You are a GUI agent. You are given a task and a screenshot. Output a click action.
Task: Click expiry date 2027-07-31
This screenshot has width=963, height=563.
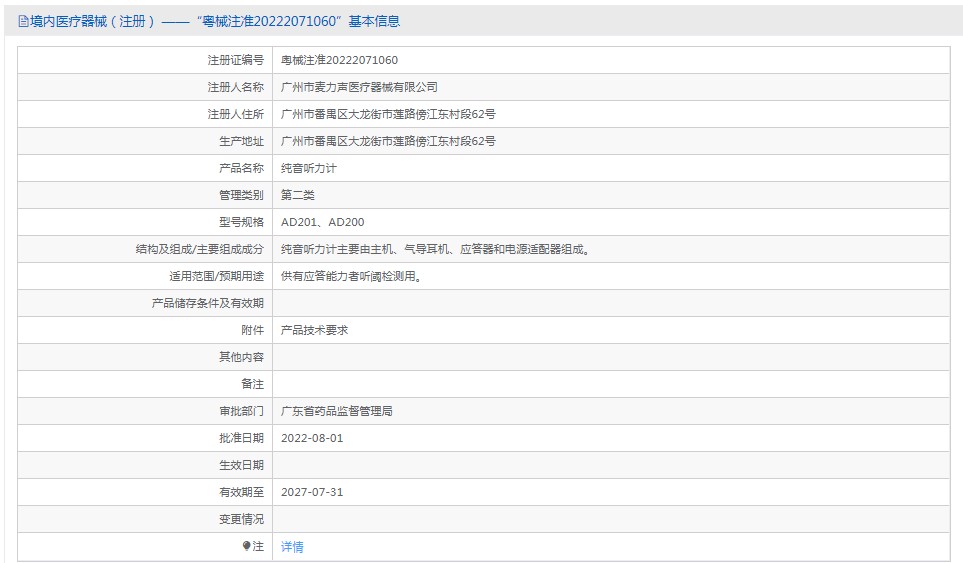[x=312, y=492]
